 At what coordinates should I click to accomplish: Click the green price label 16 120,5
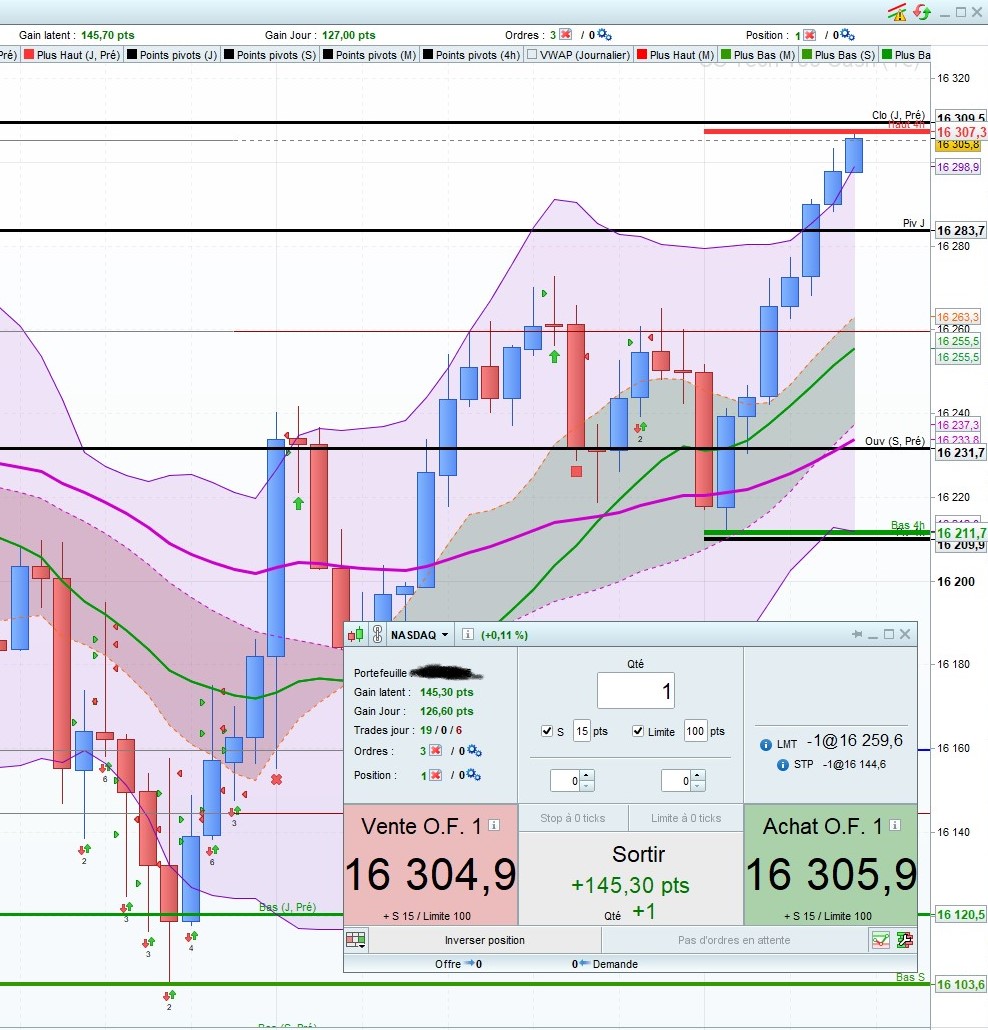pos(960,914)
